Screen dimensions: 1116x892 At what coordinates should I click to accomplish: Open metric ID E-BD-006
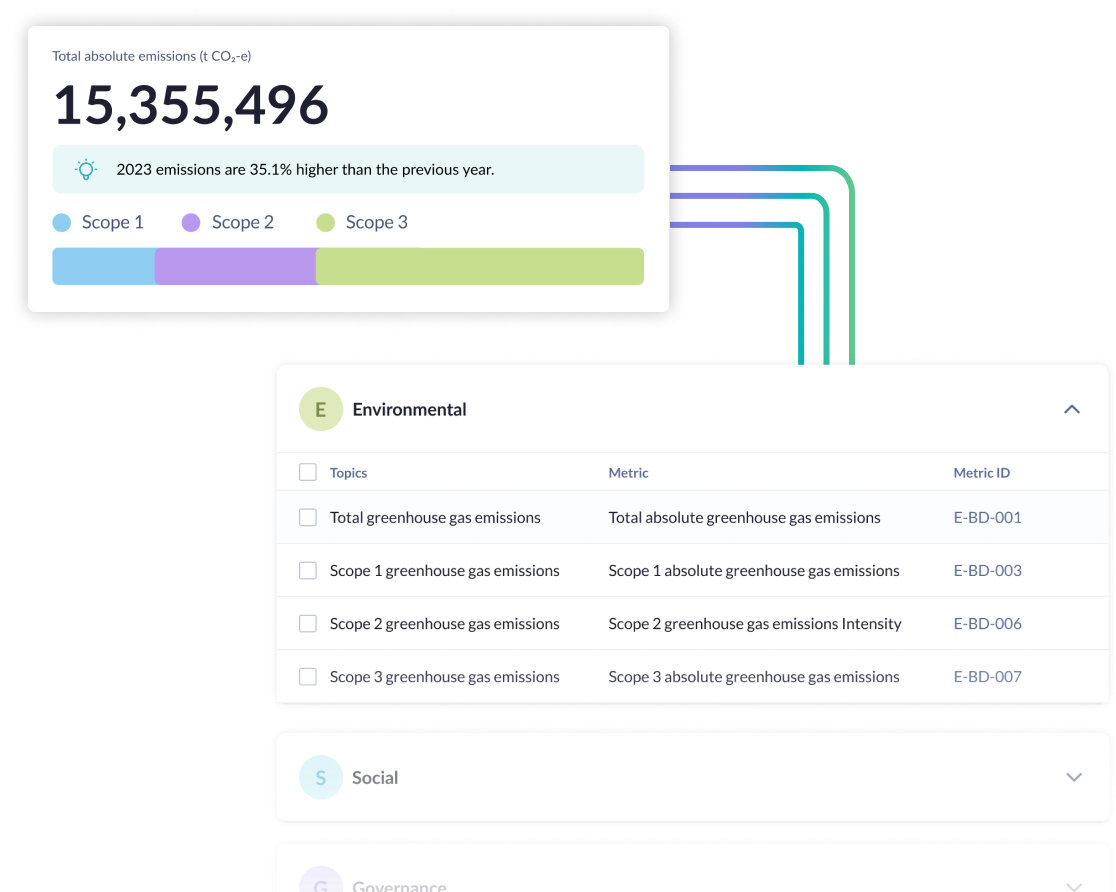(987, 624)
